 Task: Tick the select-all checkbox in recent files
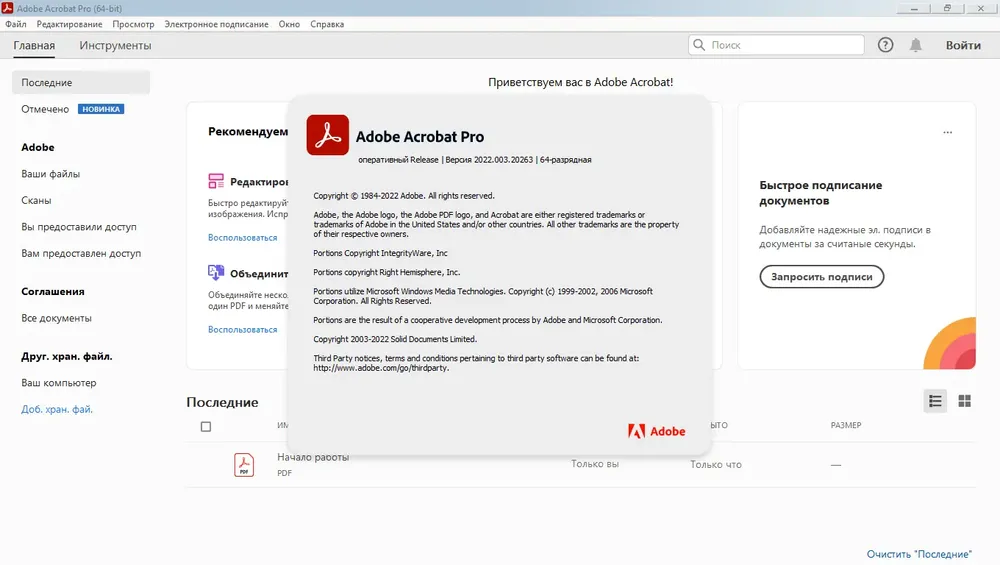pyautogui.click(x=205, y=427)
